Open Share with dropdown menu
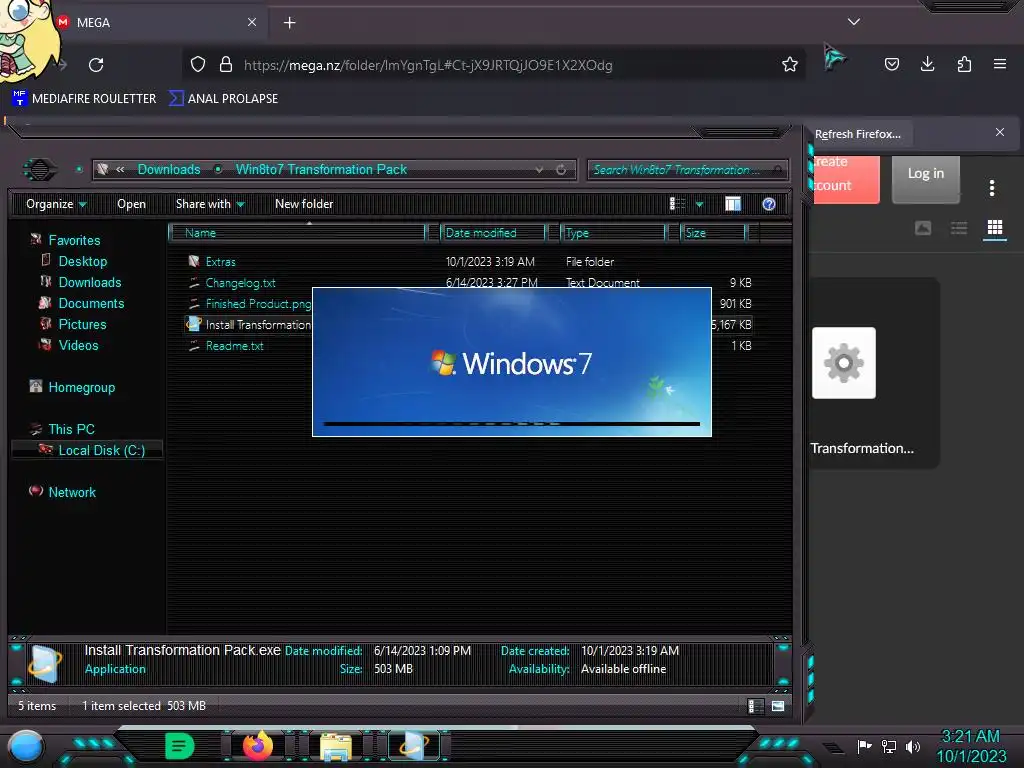This screenshot has height=768, width=1024. (x=210, y=204)
